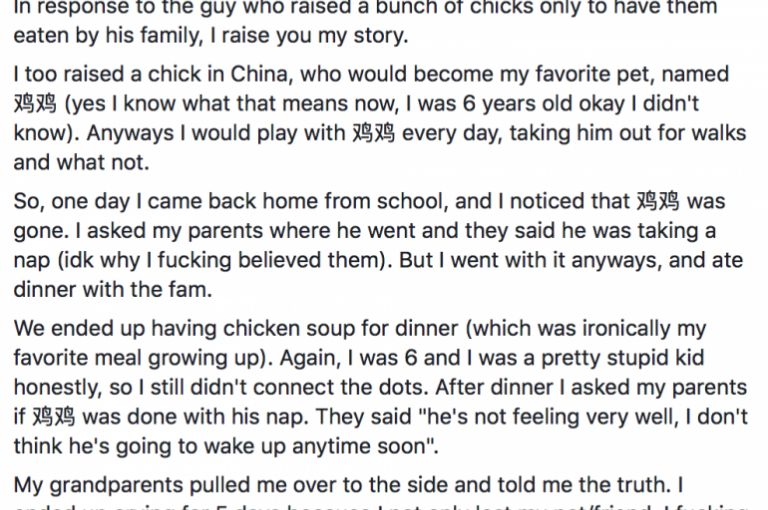Click the sentence 'So, one day I came back'
This screenshot has width=768, height=510.
click(228, 201)
